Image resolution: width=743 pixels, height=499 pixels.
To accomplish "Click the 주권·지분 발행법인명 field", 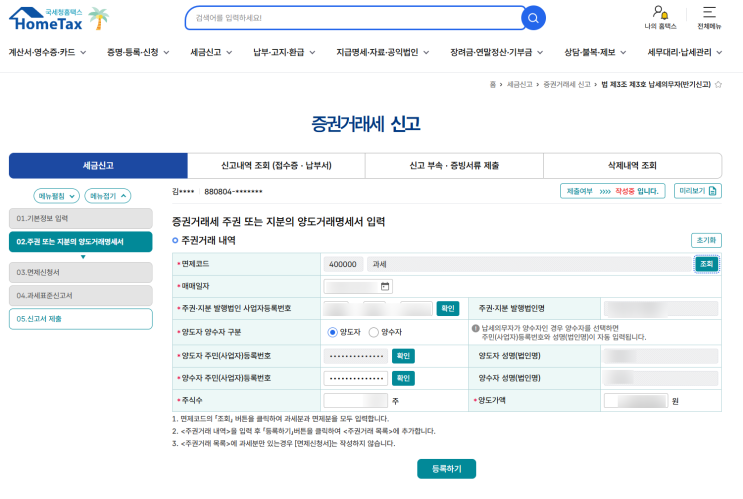I will (x=661, y=308).
